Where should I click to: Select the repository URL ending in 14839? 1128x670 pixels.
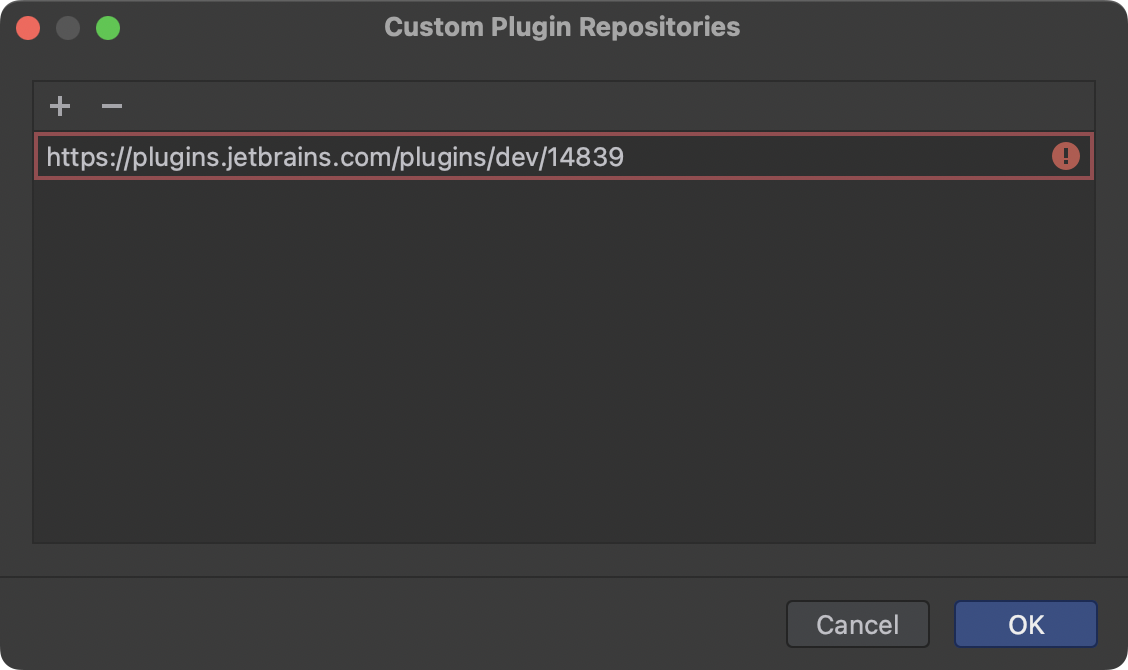(335, 156)
